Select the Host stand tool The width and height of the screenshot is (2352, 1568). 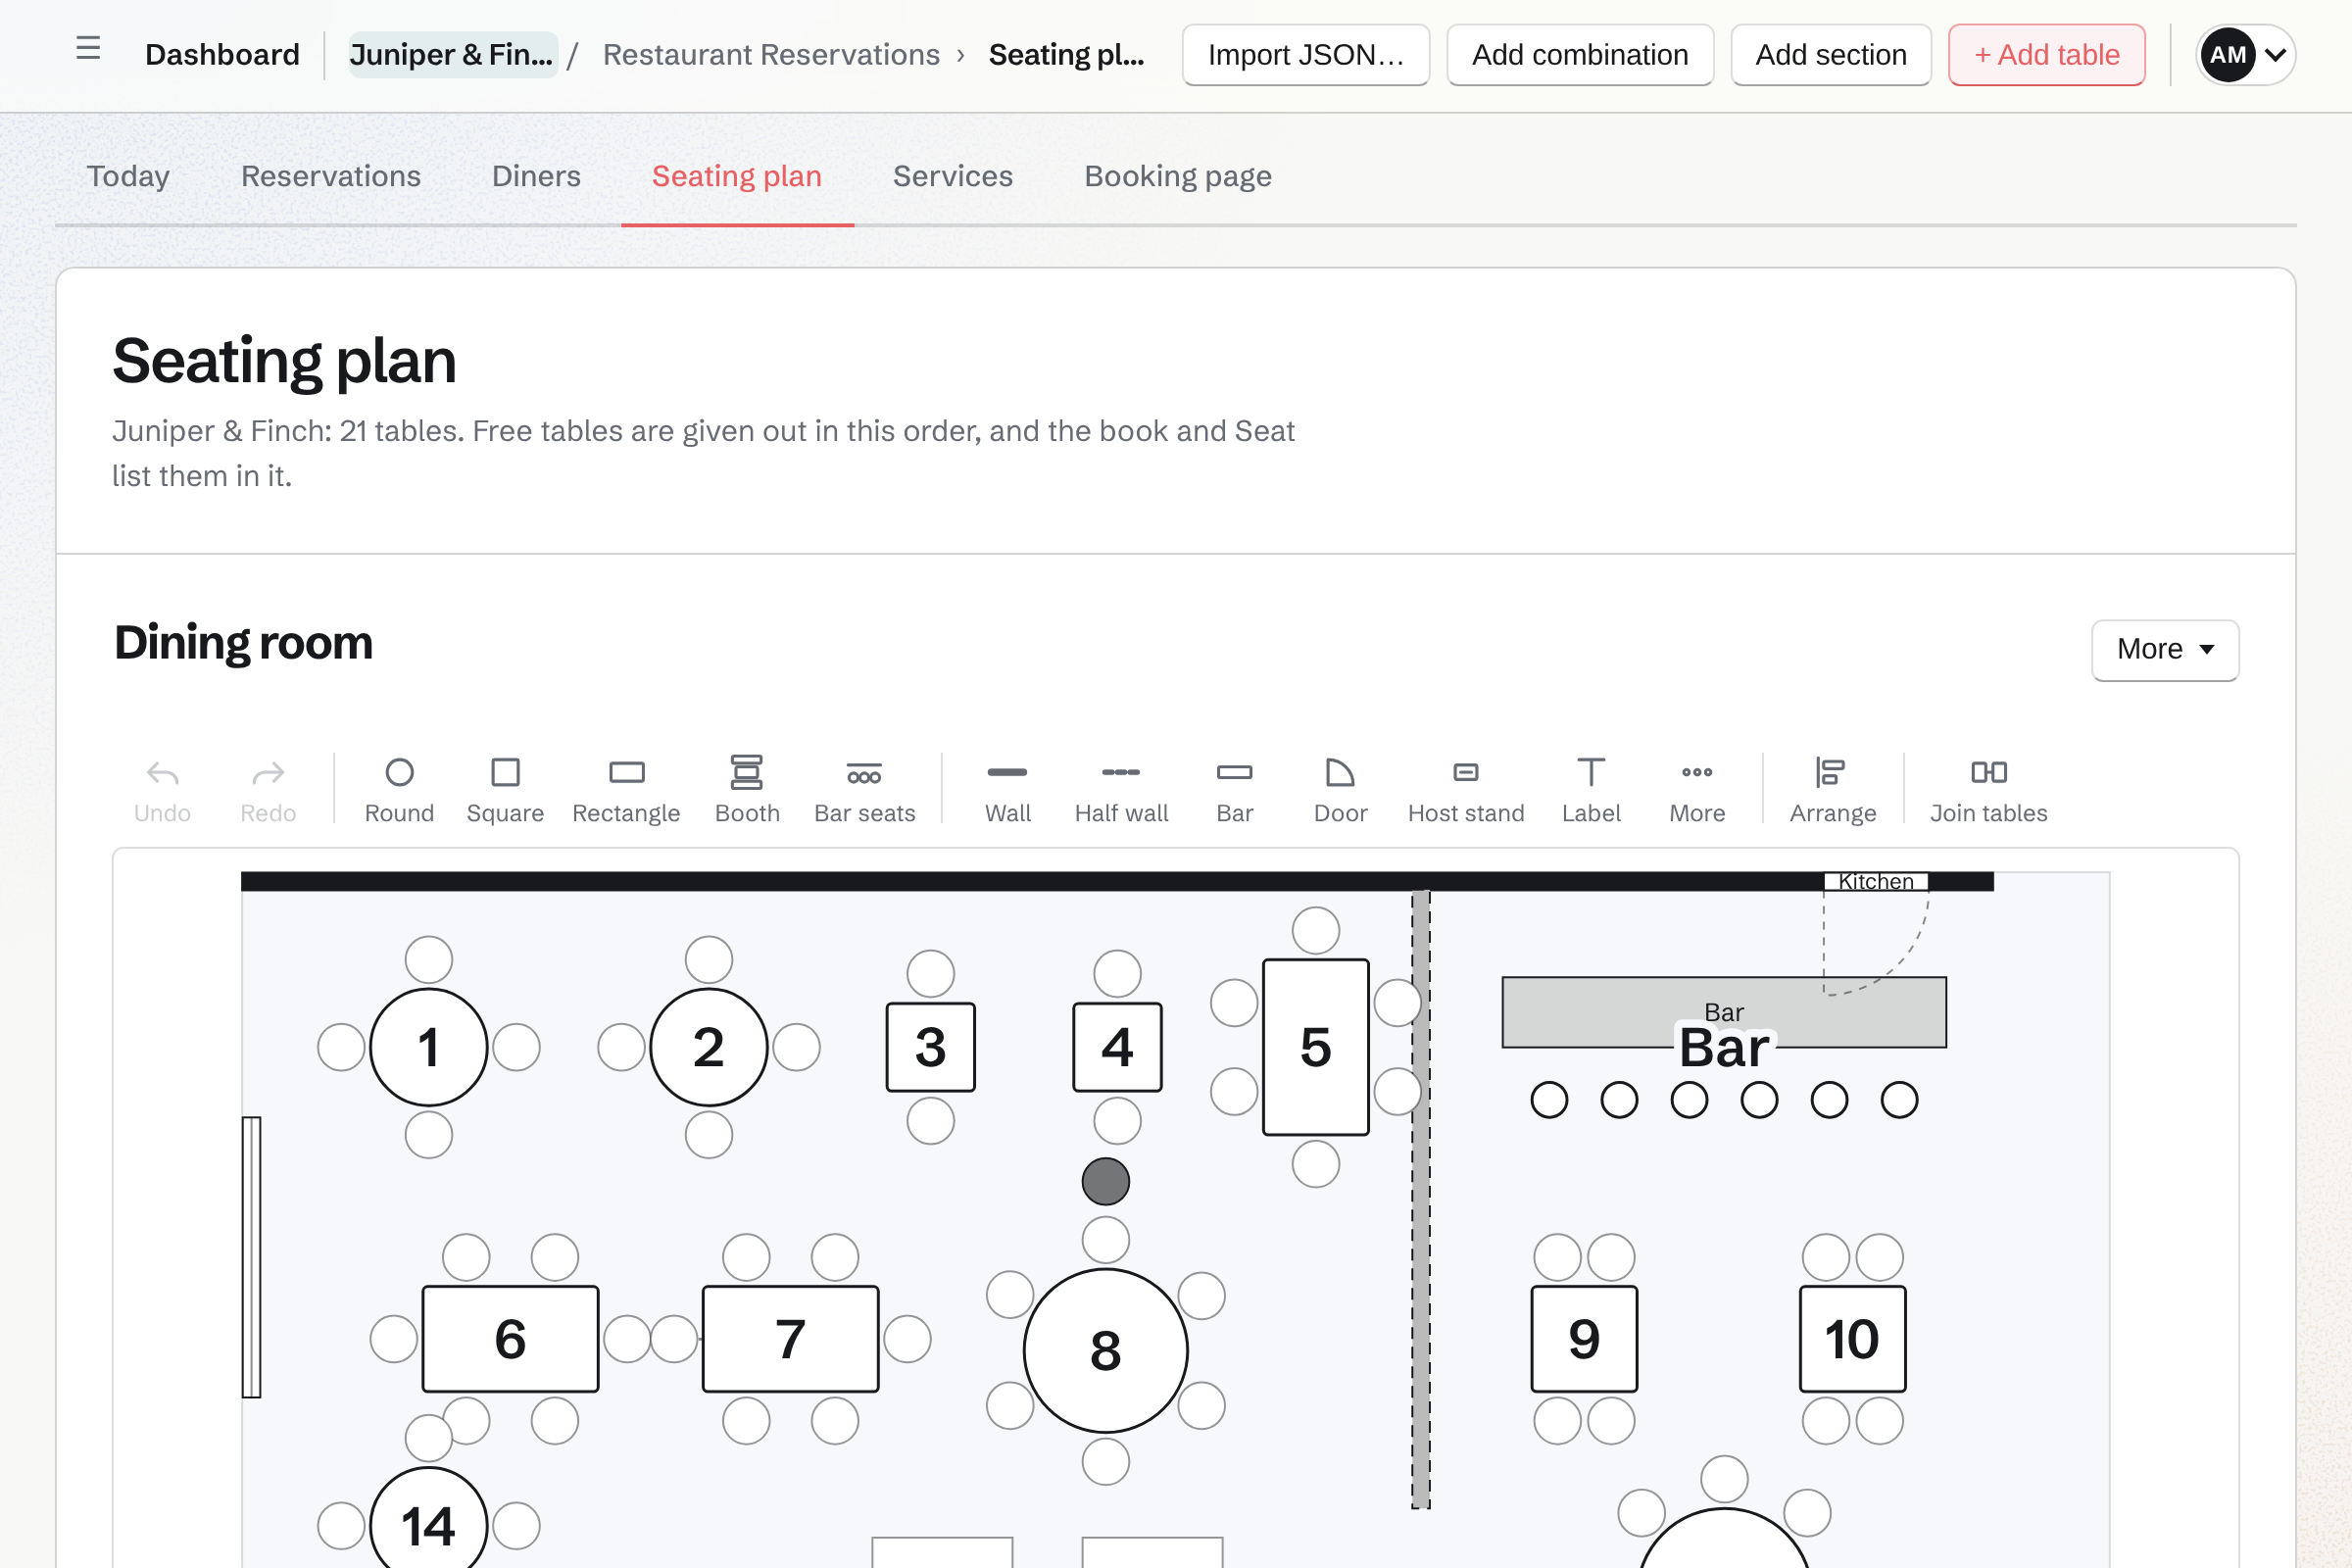(1466, 790)
